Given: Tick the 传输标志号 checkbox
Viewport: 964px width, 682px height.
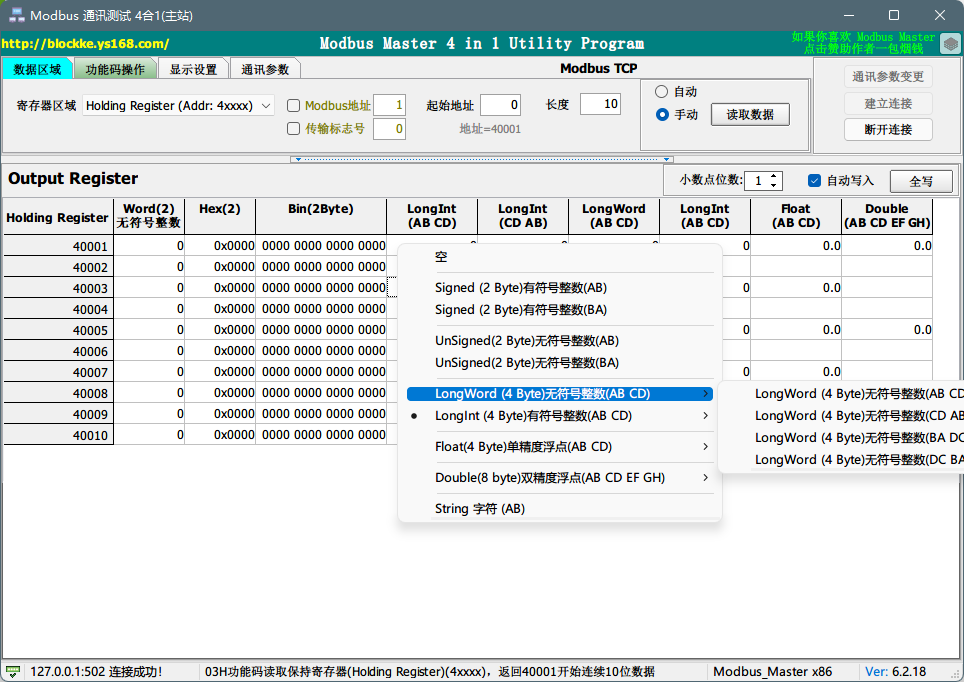Looking at the screenshot, I should point(294,129).
